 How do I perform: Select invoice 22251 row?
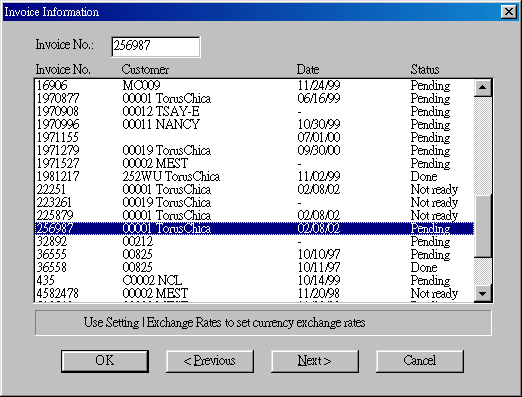254,189
